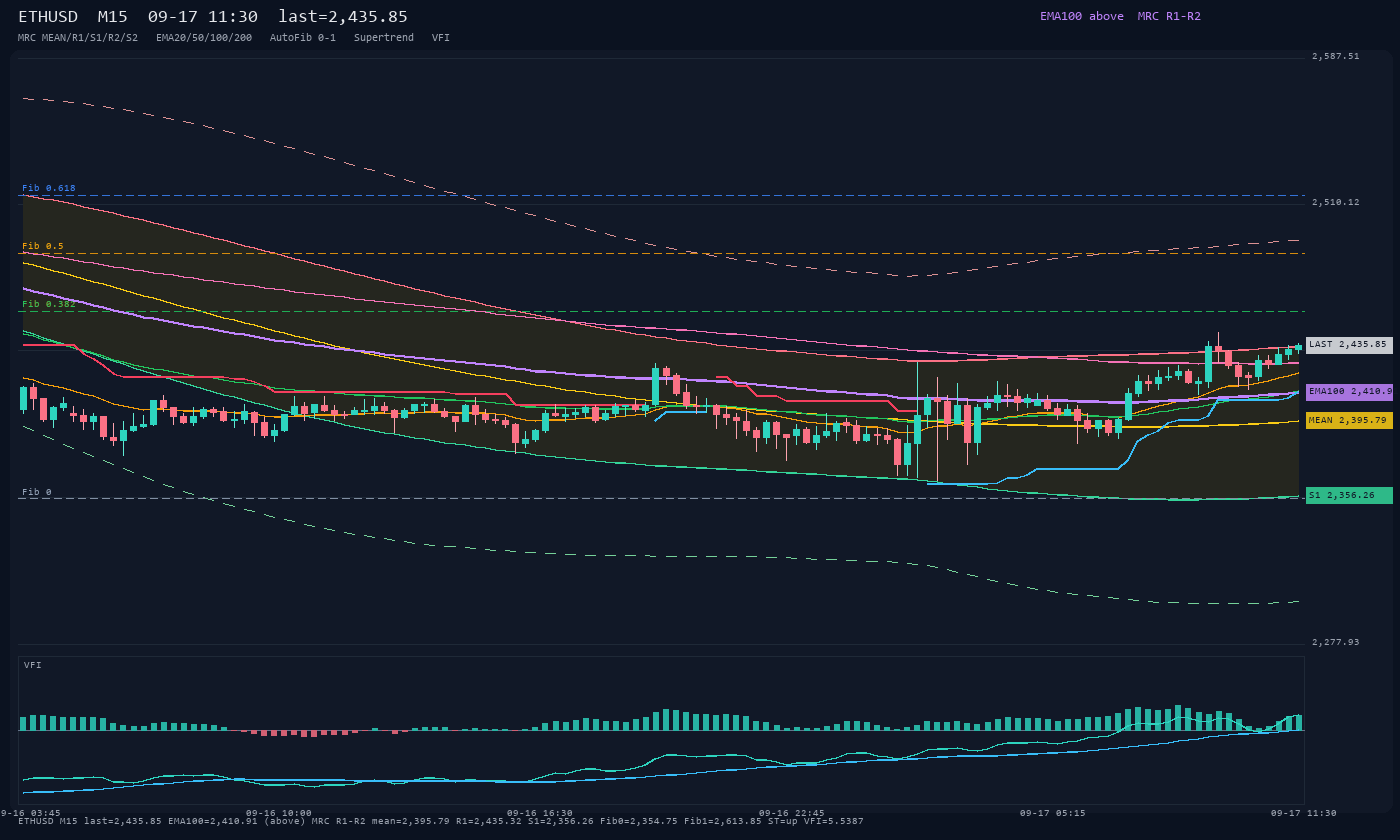
Task: Click the 2,277.93 price axis label
Action: coord(1336,642)
